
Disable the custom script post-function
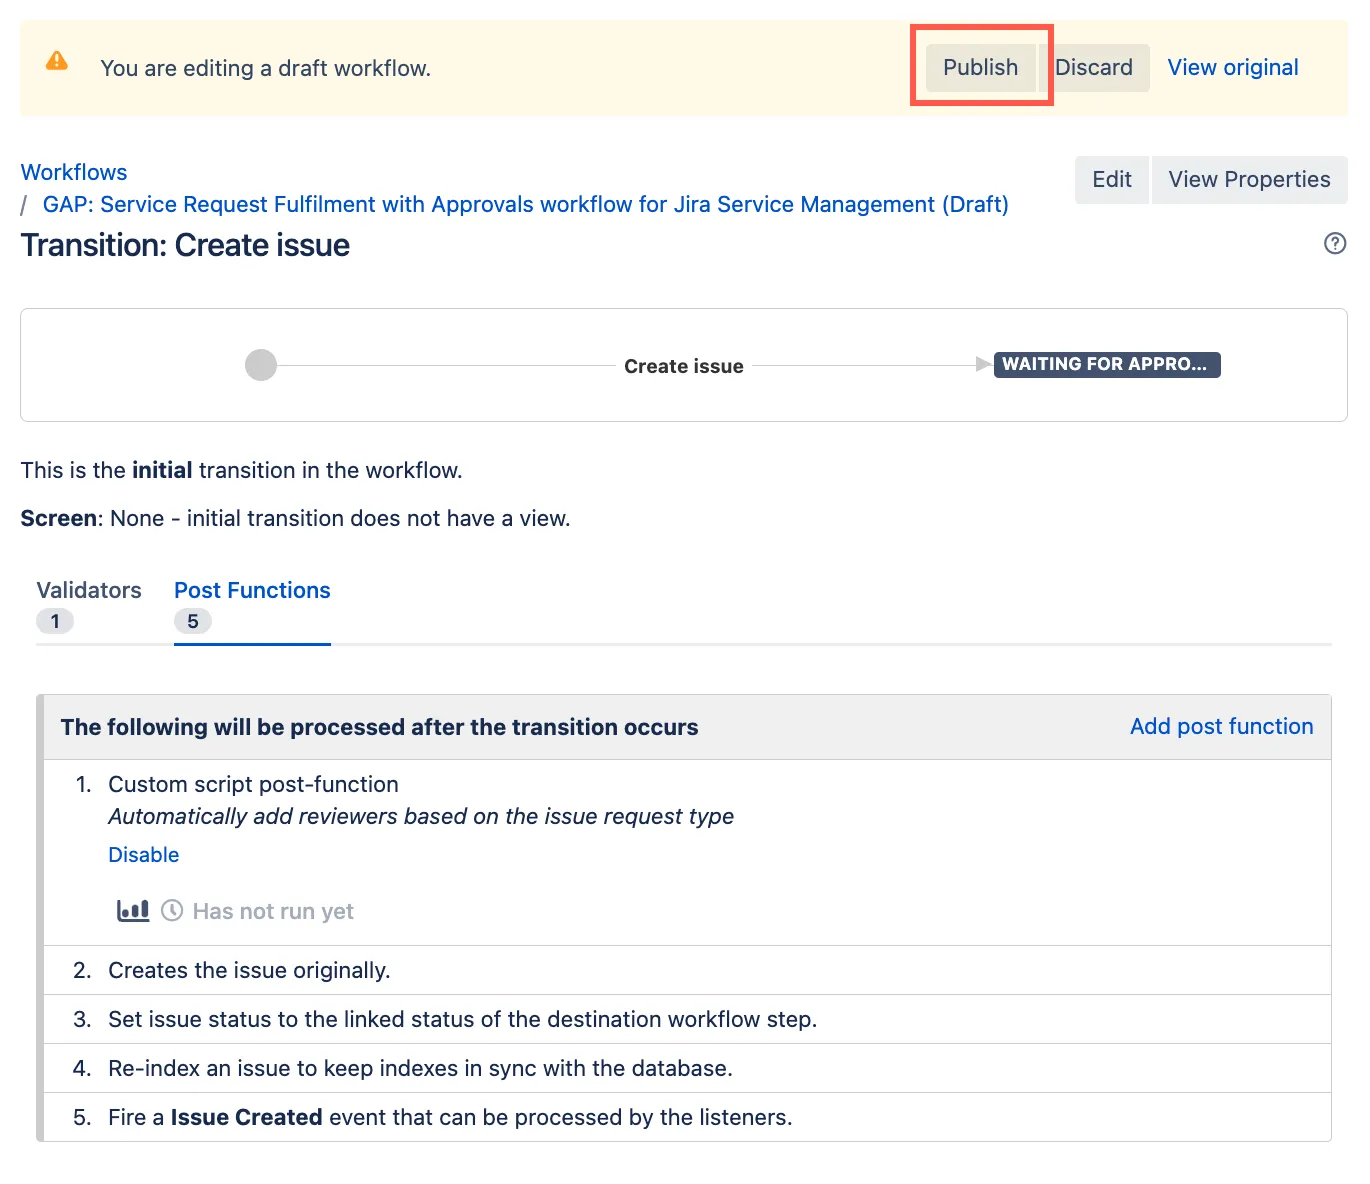click(x=144, y=854)
